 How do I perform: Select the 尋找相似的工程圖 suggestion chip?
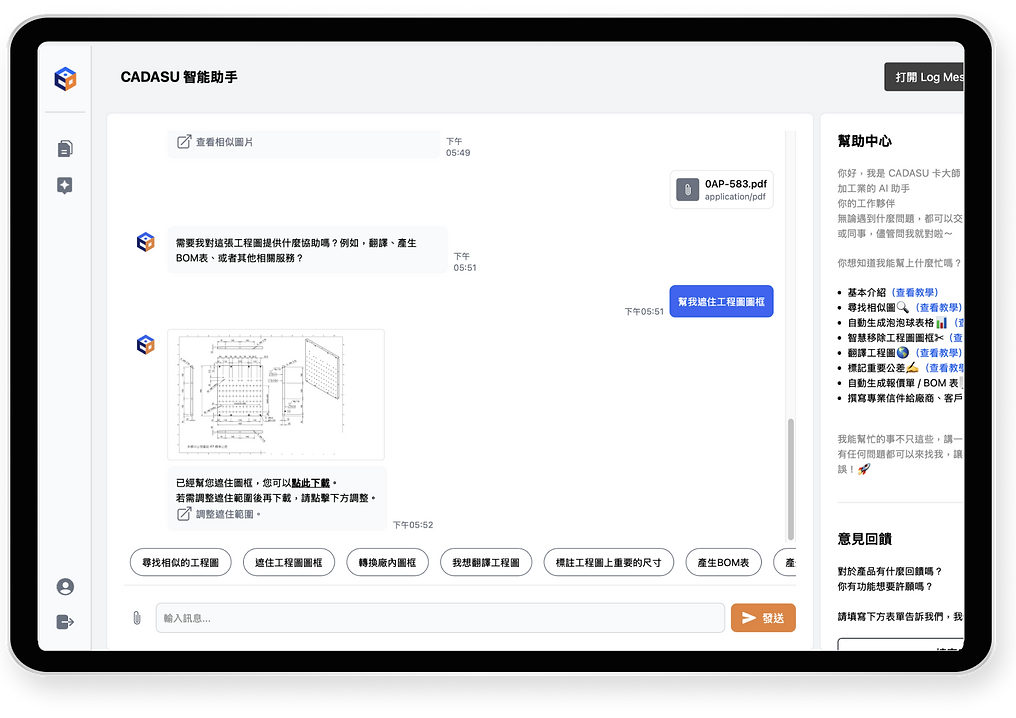[x=181, y=562]
